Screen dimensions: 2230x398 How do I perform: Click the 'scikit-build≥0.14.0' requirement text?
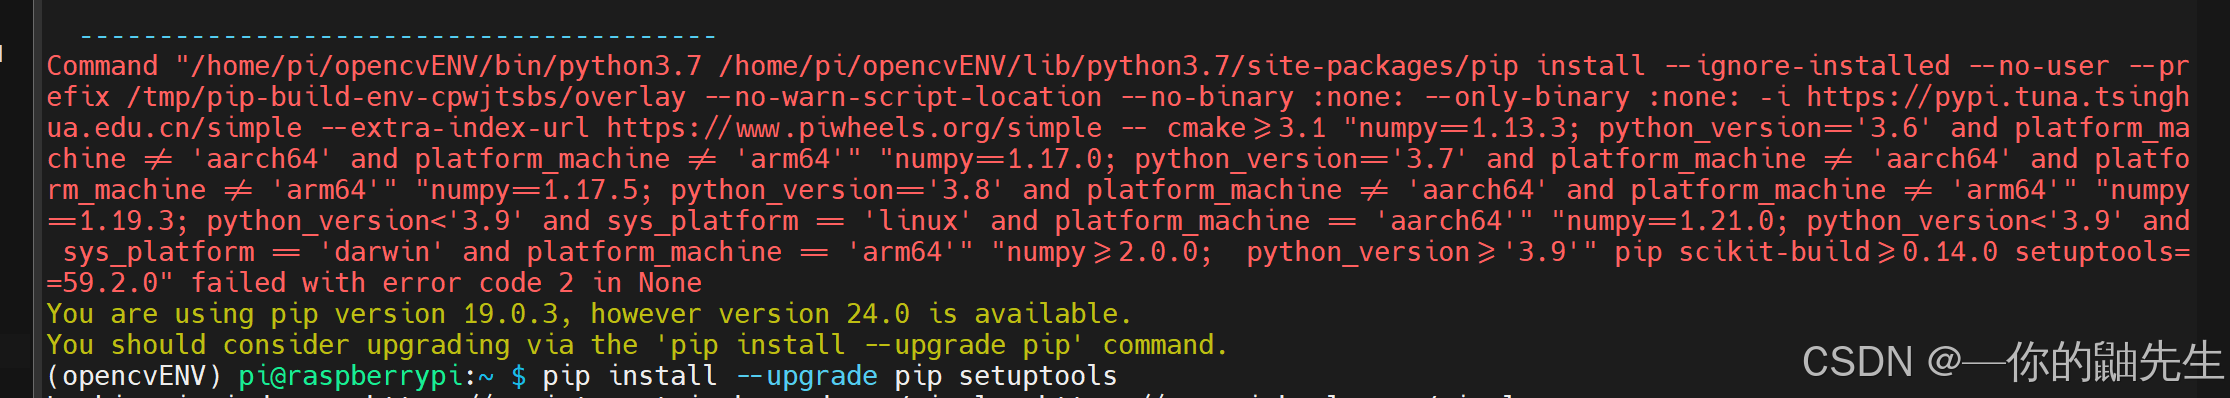coord(1838,252)
